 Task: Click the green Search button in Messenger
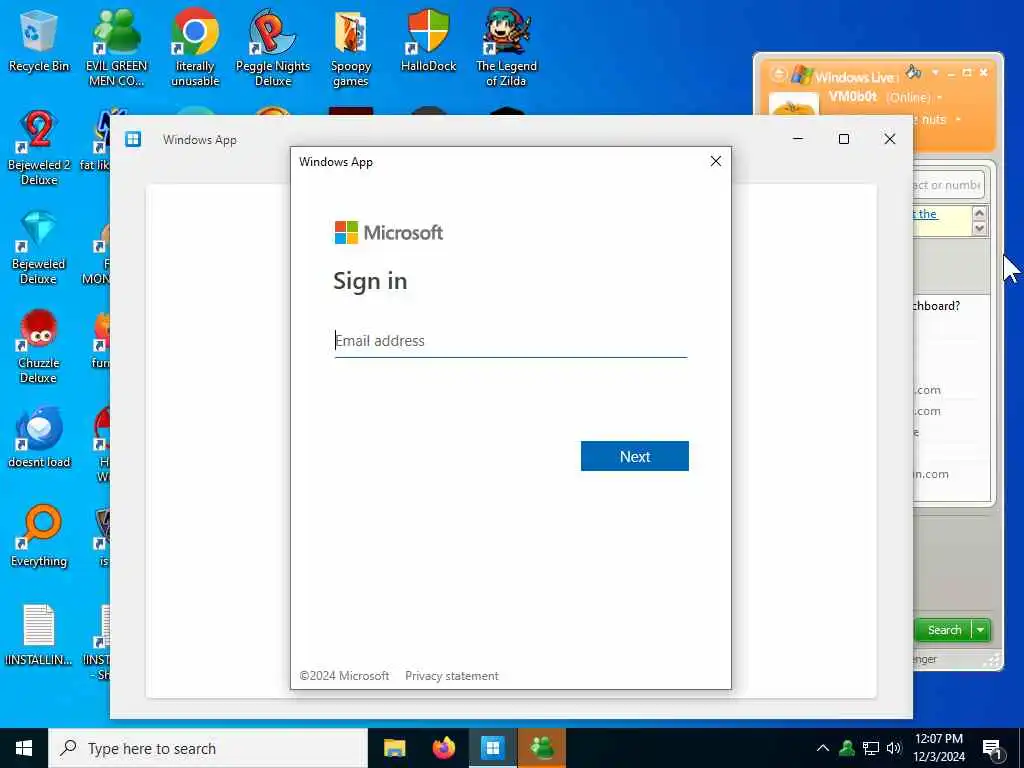click(x=943, y=630)
